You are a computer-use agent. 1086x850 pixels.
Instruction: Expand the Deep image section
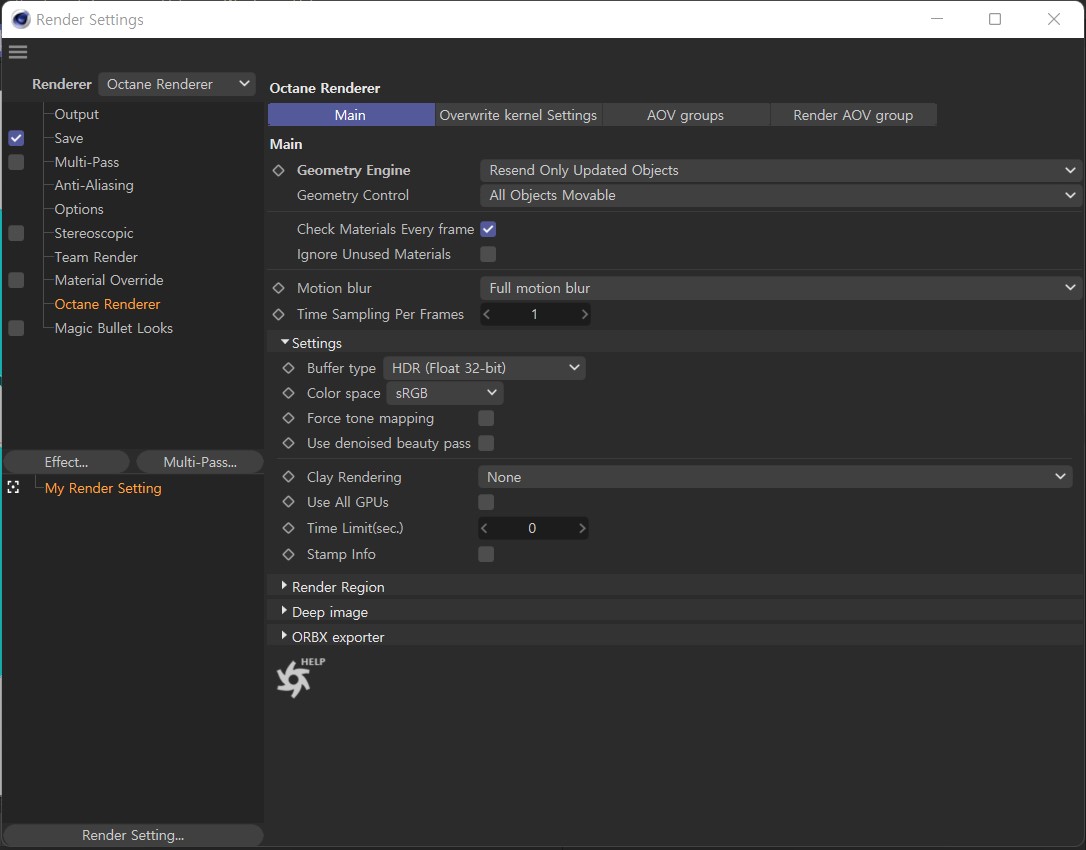point(285,611)
